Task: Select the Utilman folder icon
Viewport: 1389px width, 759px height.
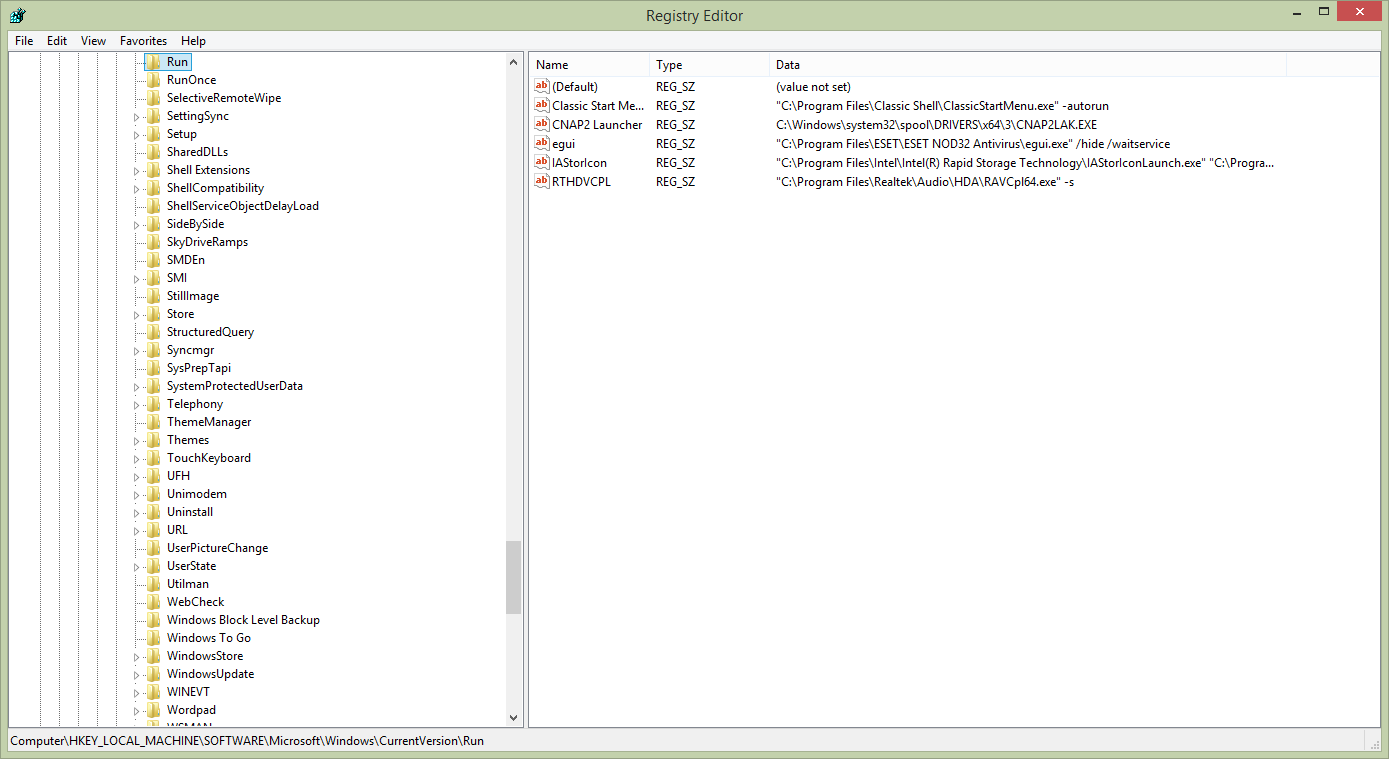Action: coord(153,584)
